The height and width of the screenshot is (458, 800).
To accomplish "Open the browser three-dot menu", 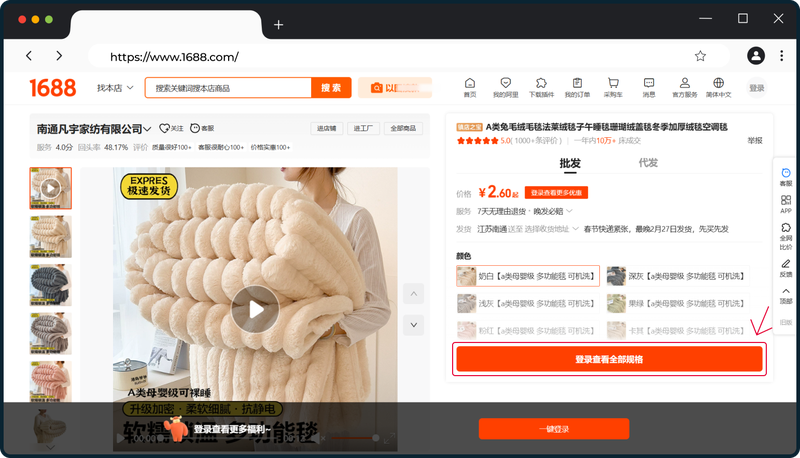I will 781,56.
